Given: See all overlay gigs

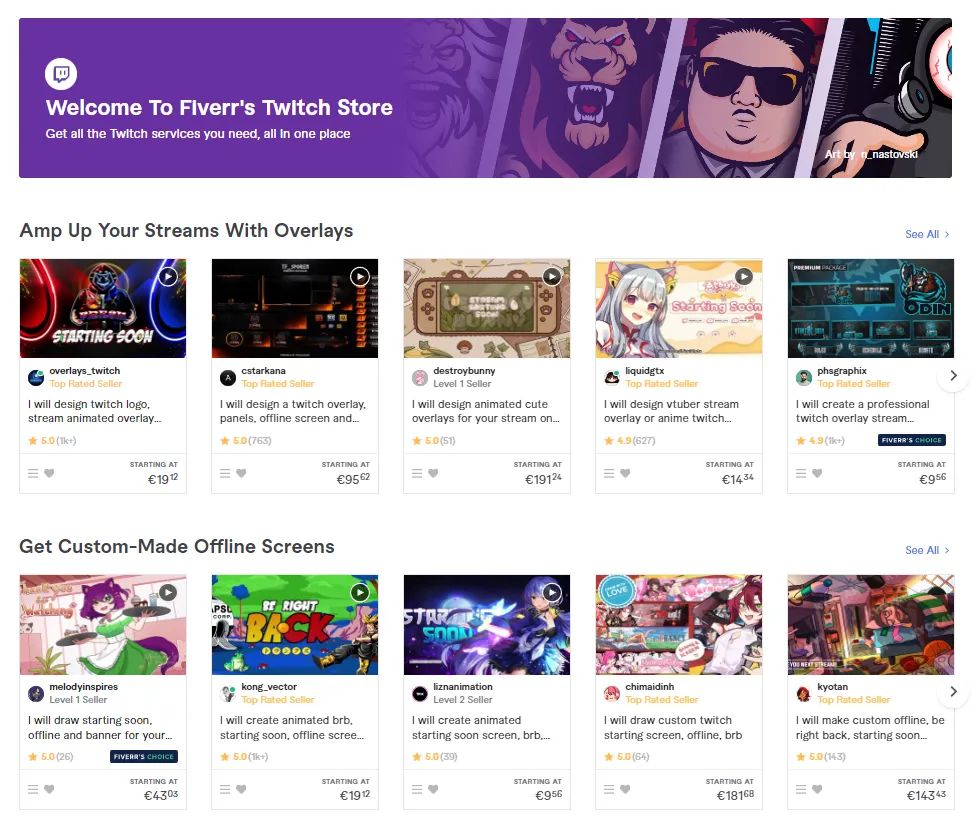Looking at the screenshot, I should [x=927, y=234].
